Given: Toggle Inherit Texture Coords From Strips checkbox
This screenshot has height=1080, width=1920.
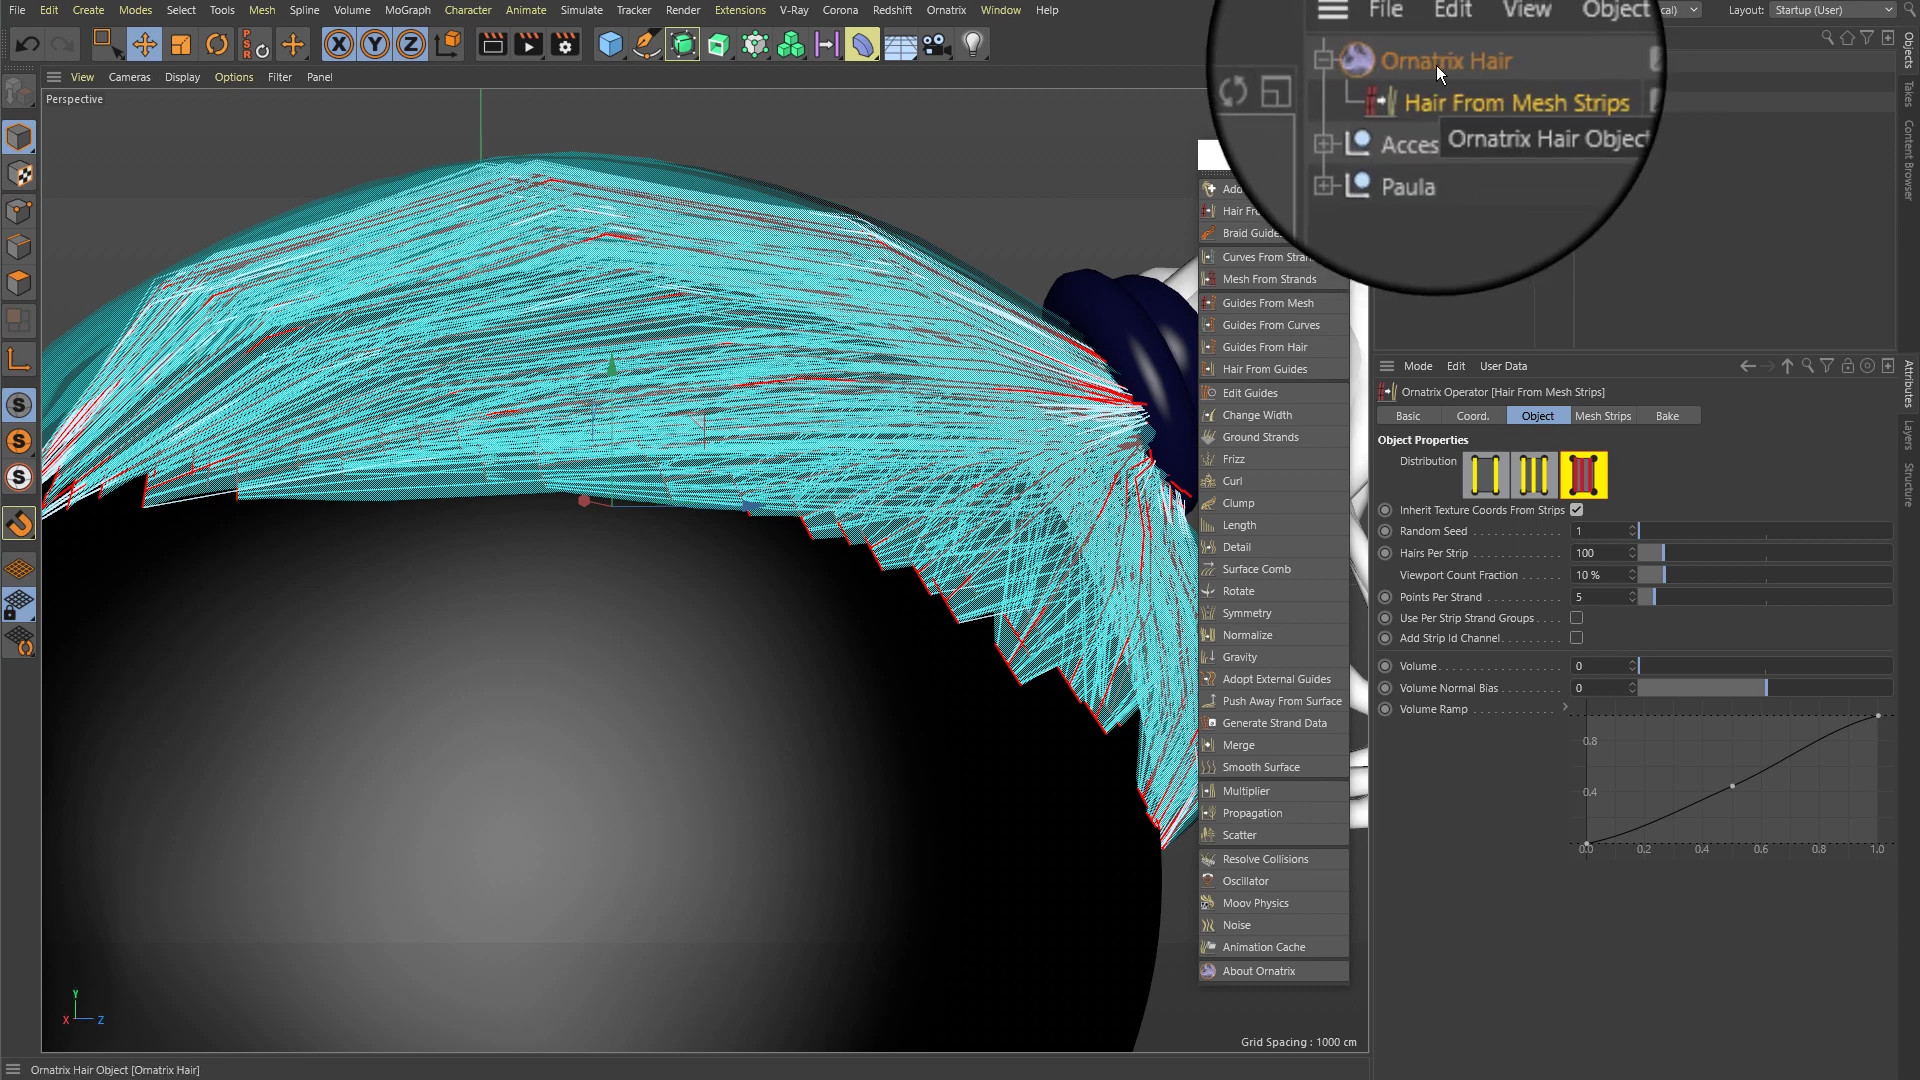Looking at the screenshot, I should [1577, 510].
